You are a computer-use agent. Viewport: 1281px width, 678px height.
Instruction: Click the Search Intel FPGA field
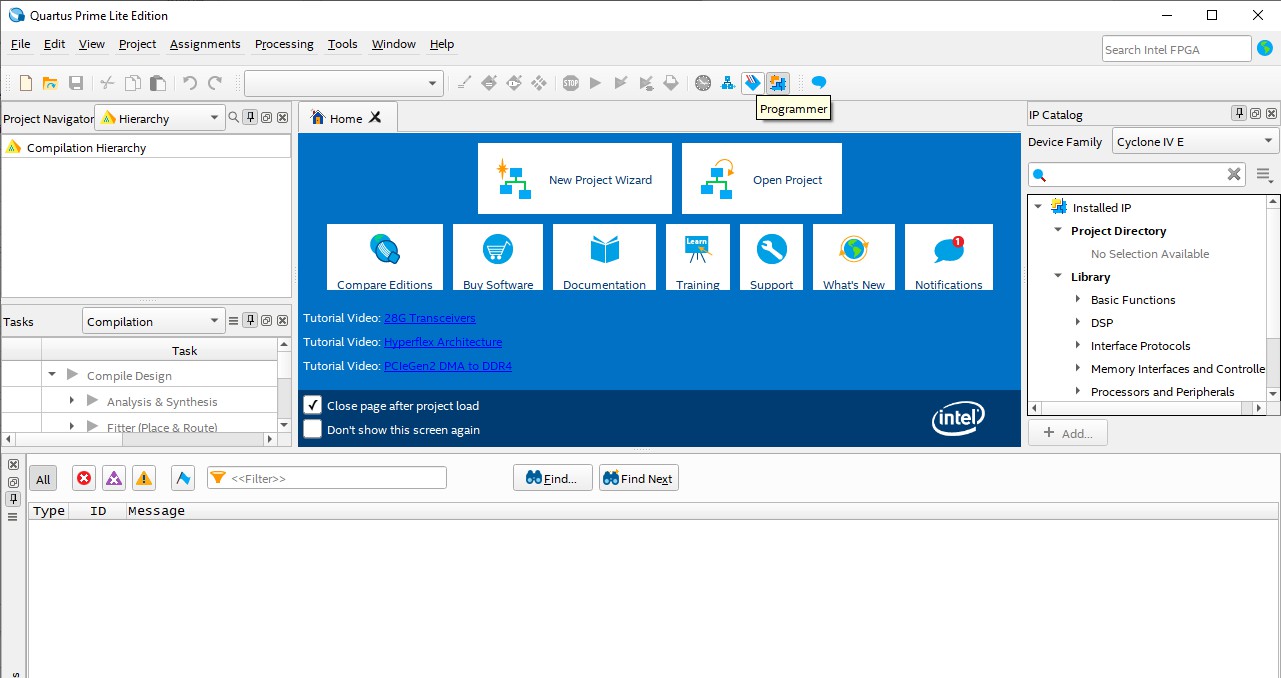click(1177, 49)
